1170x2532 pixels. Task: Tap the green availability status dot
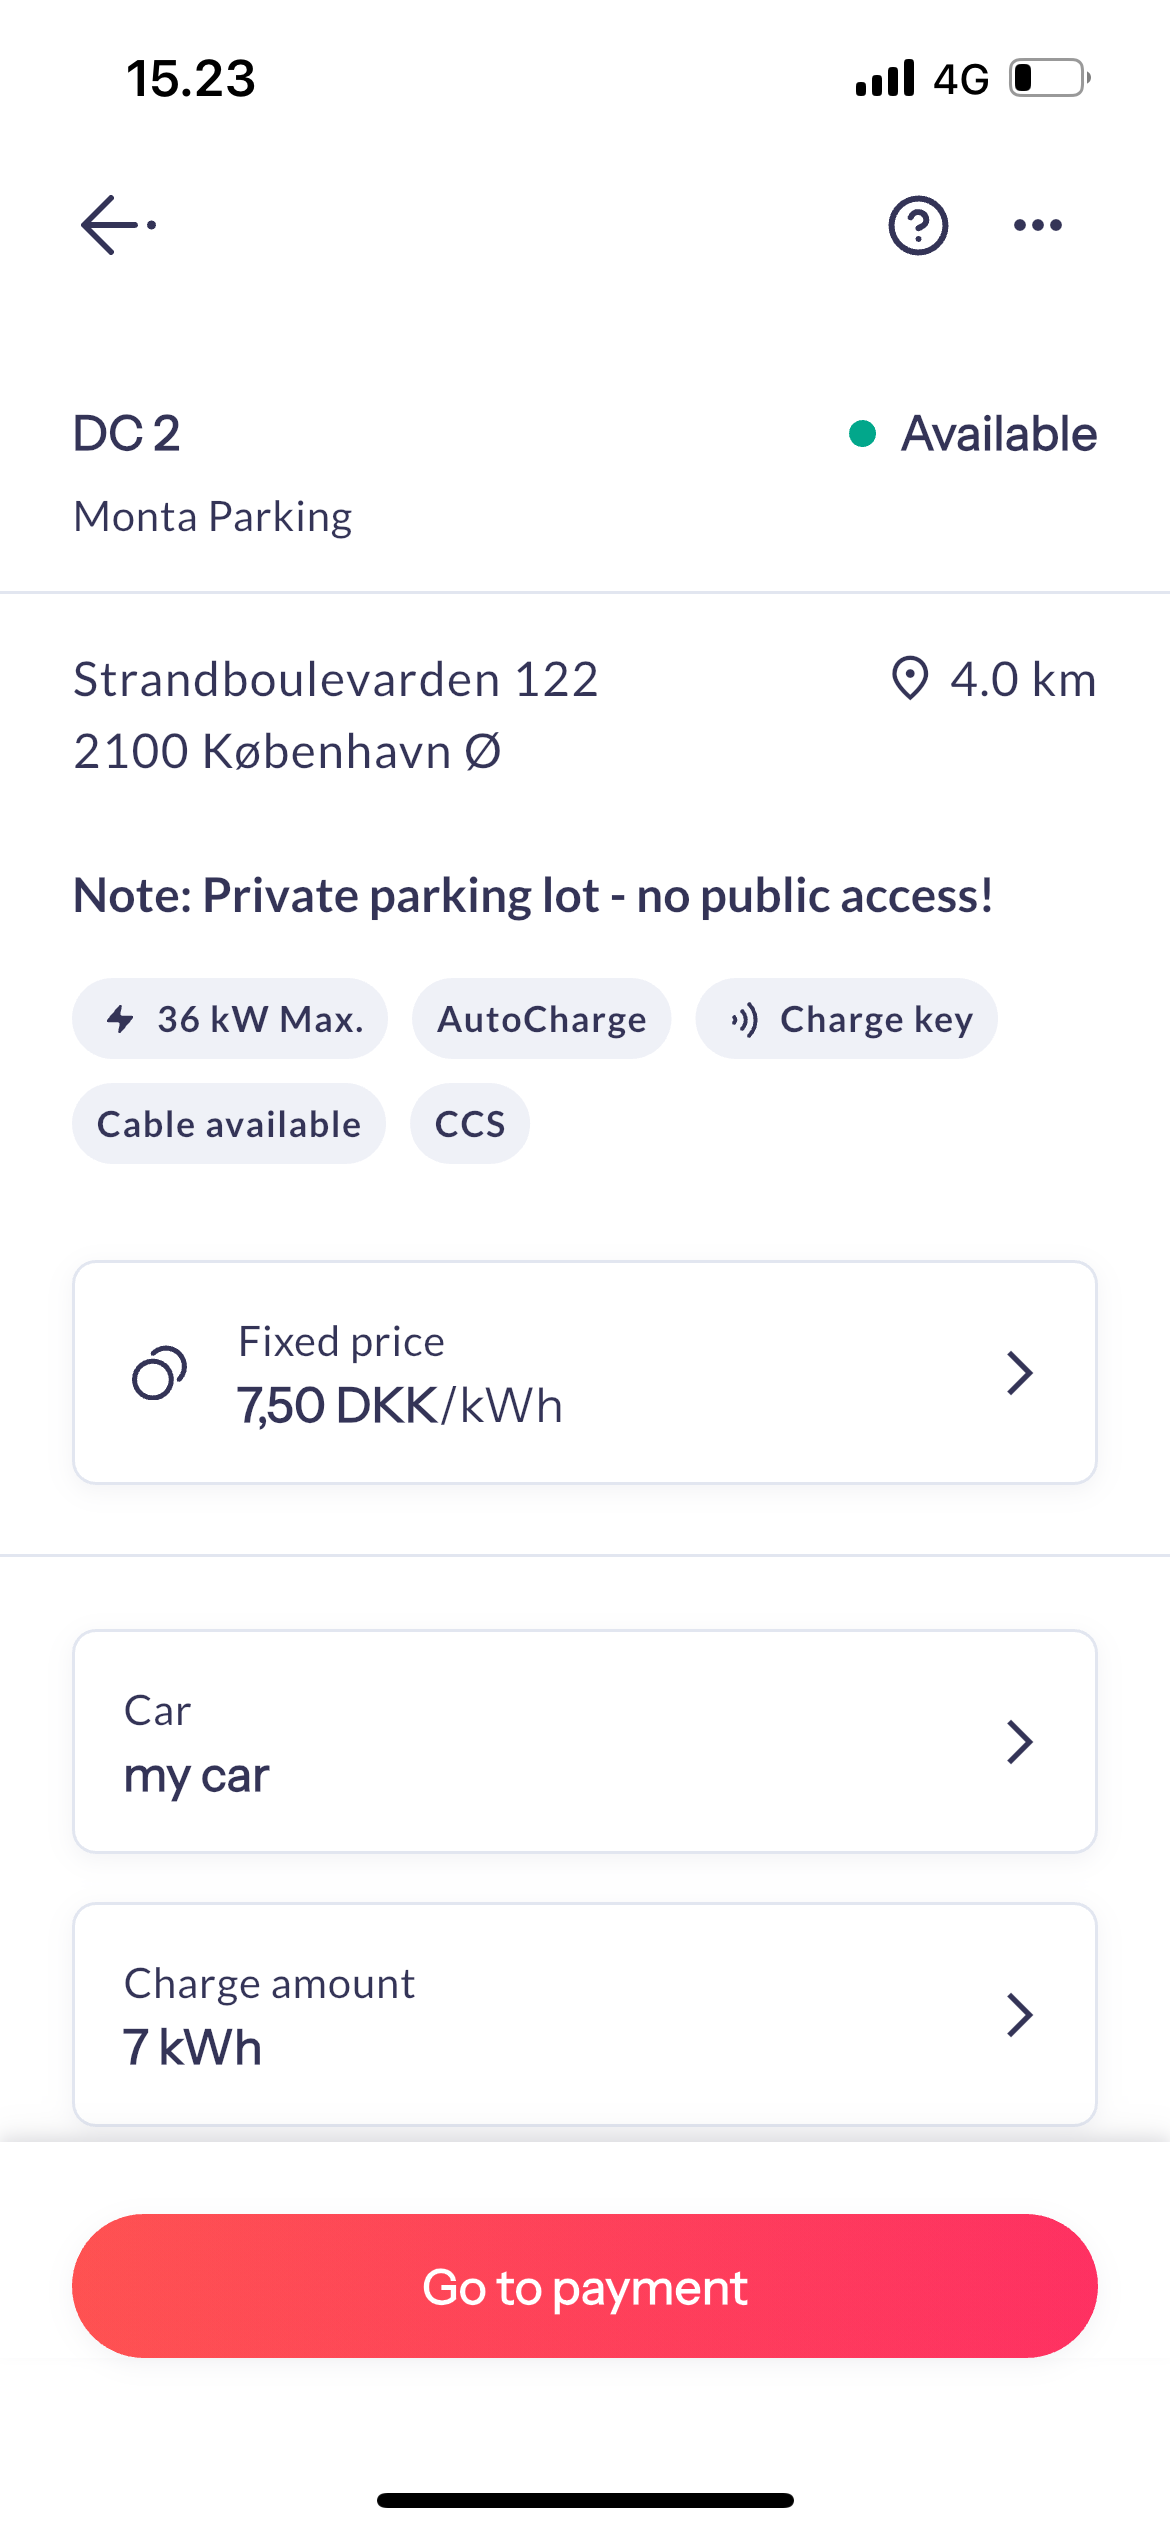(x=862, y=434)
